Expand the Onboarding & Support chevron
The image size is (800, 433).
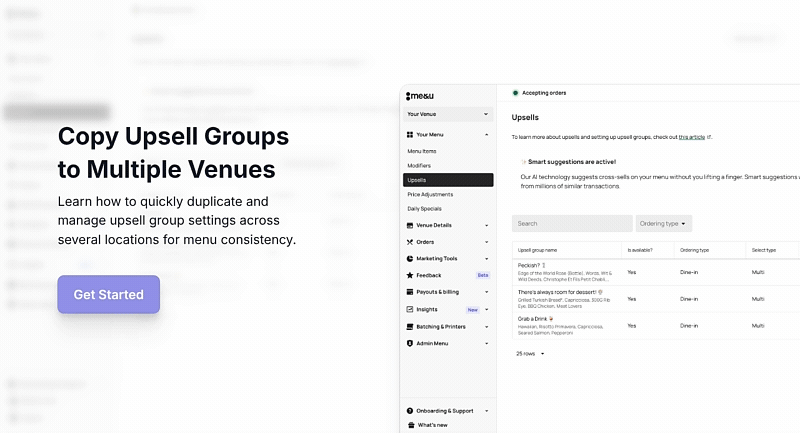pos(486,411)
